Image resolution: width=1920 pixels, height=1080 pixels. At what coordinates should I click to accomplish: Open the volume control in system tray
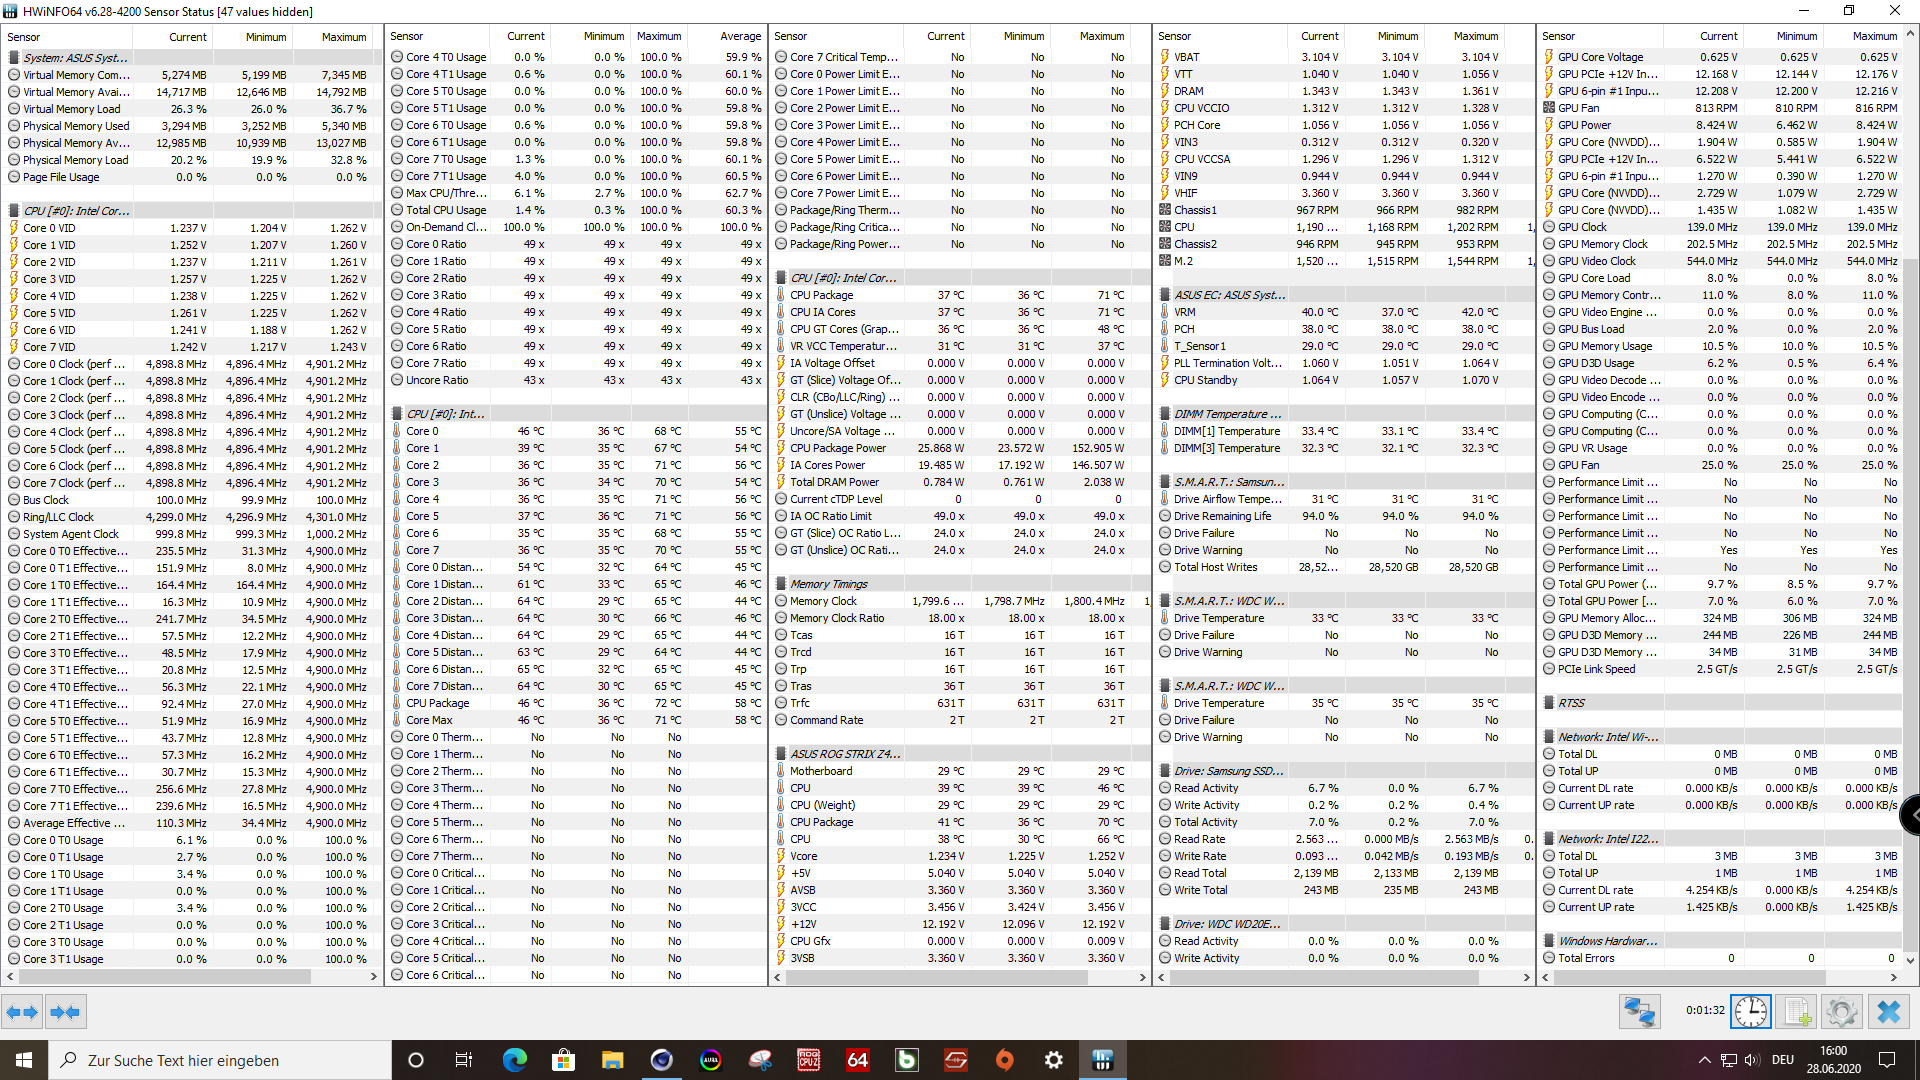tap(1751, 1060)
